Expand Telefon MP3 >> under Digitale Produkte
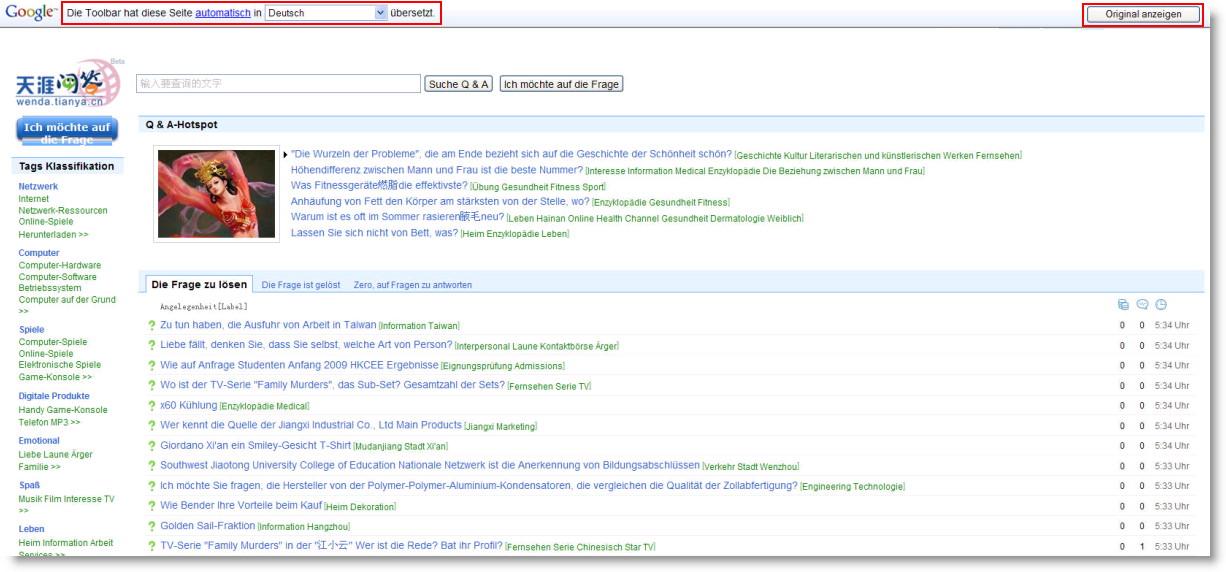Viewport: 1226px width, 572px height. [x=49, y=422]
